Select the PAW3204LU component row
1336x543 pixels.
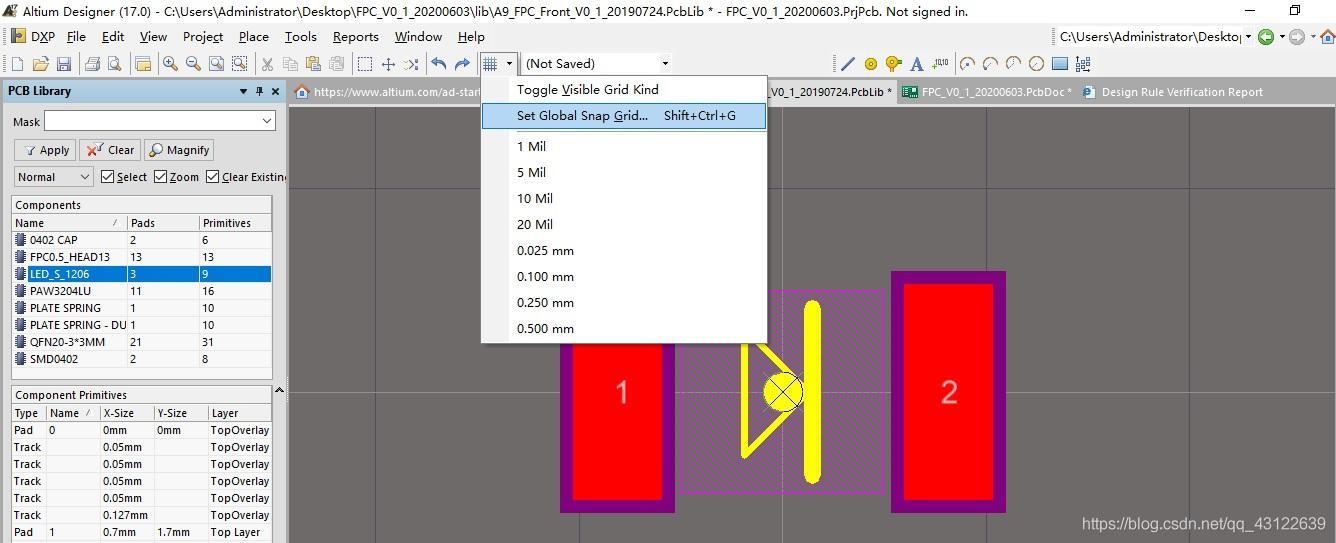coord(141,291)
